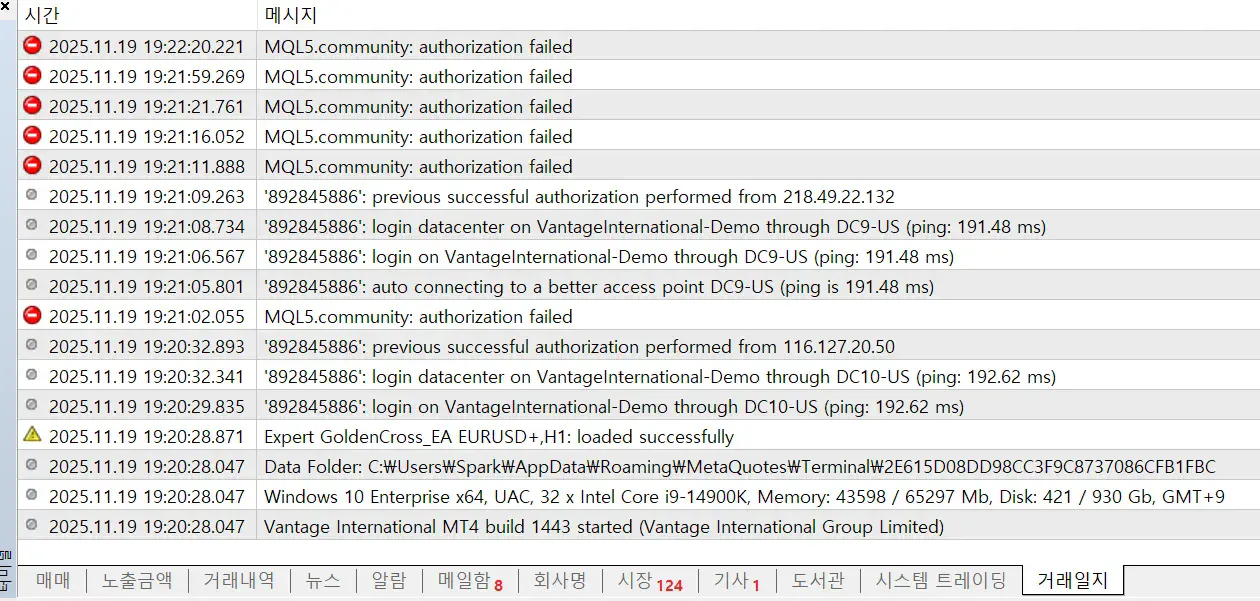Click the info icon on the 19:20:32.893 row
Image resolution: width=1260 pixels, height=601 pixels.
(32, 346)
